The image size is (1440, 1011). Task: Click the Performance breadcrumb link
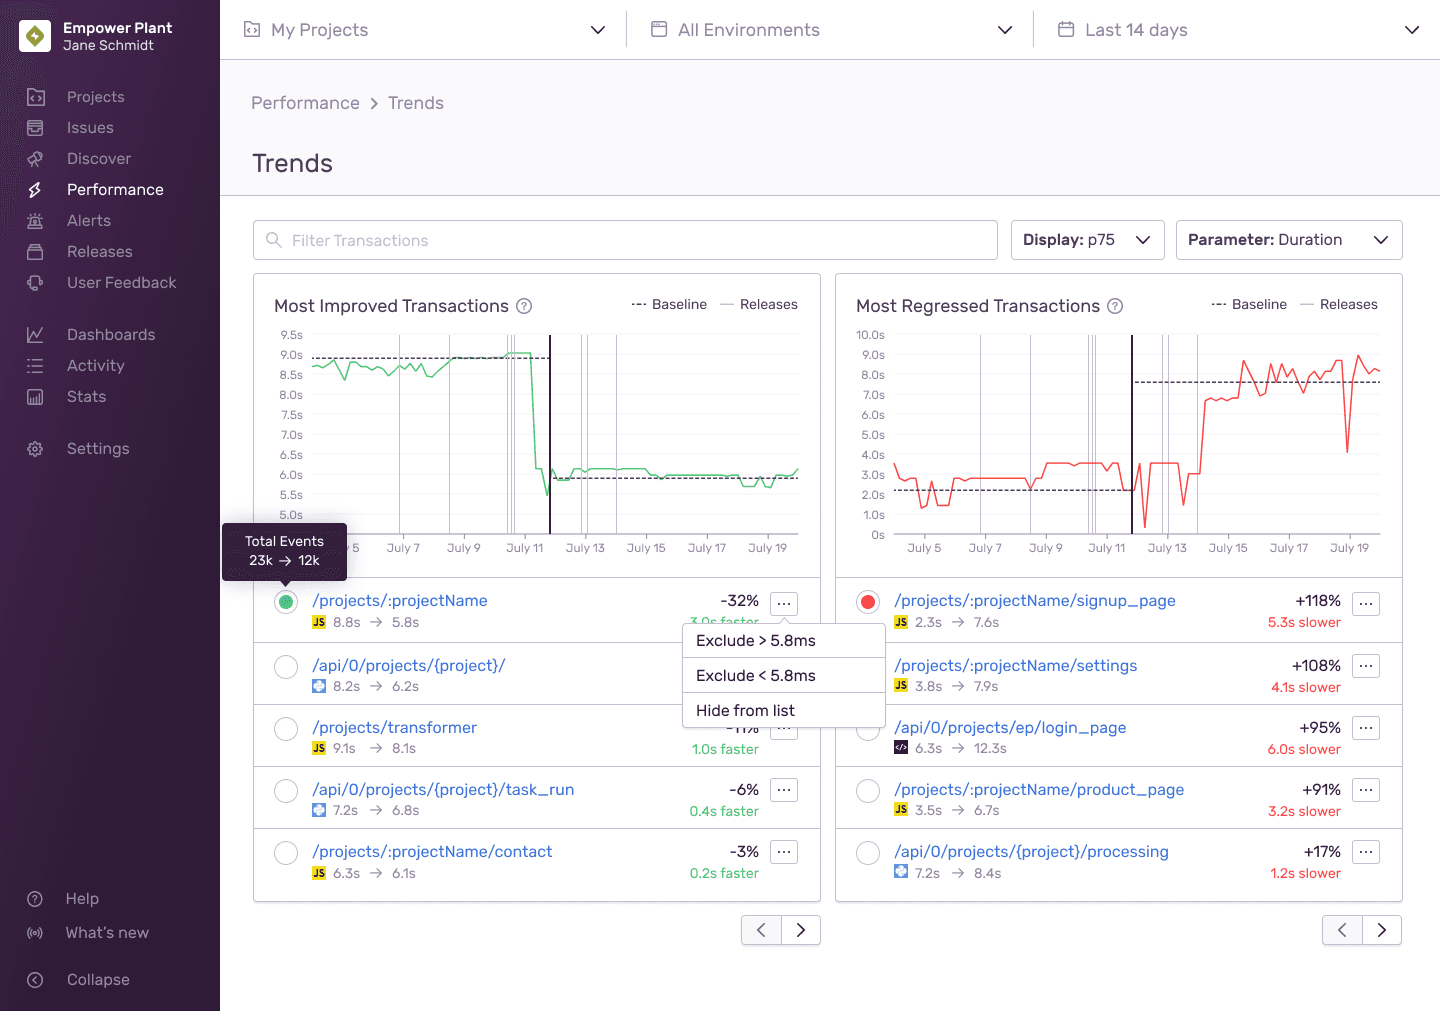click(x=305, y=102)
